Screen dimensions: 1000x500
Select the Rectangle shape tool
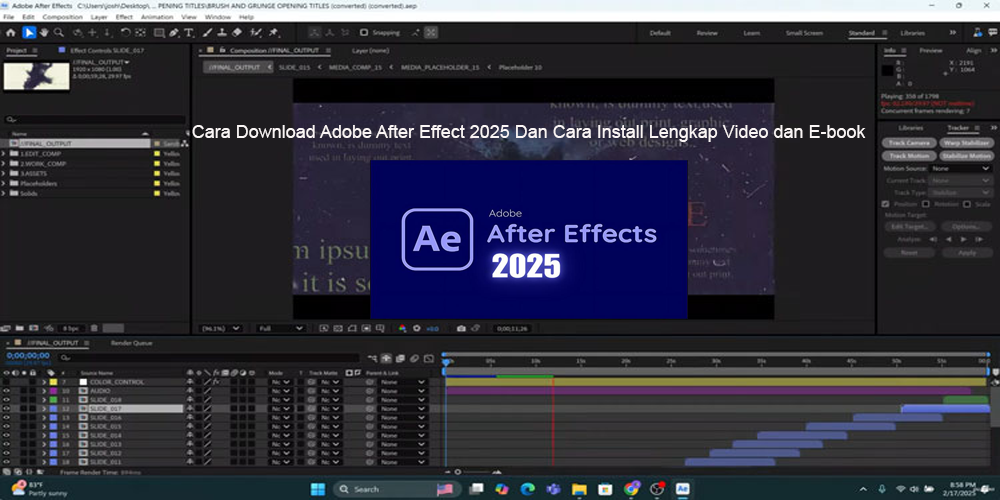[x=159, y=33]
